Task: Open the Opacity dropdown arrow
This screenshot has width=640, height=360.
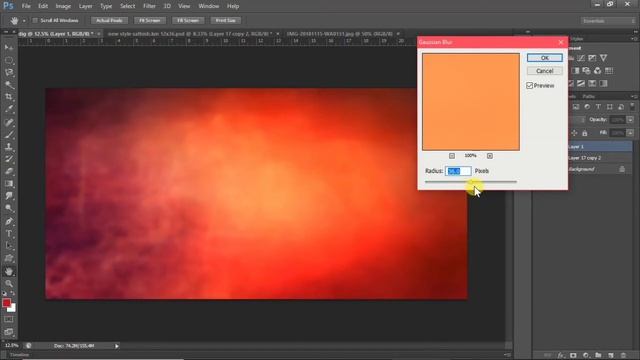Action: point(630,120)
